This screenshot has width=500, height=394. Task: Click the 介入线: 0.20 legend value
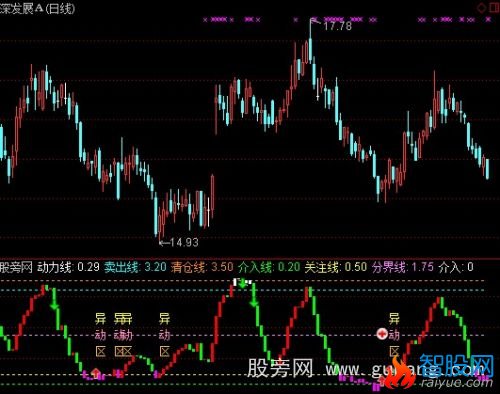pos(269,267)
